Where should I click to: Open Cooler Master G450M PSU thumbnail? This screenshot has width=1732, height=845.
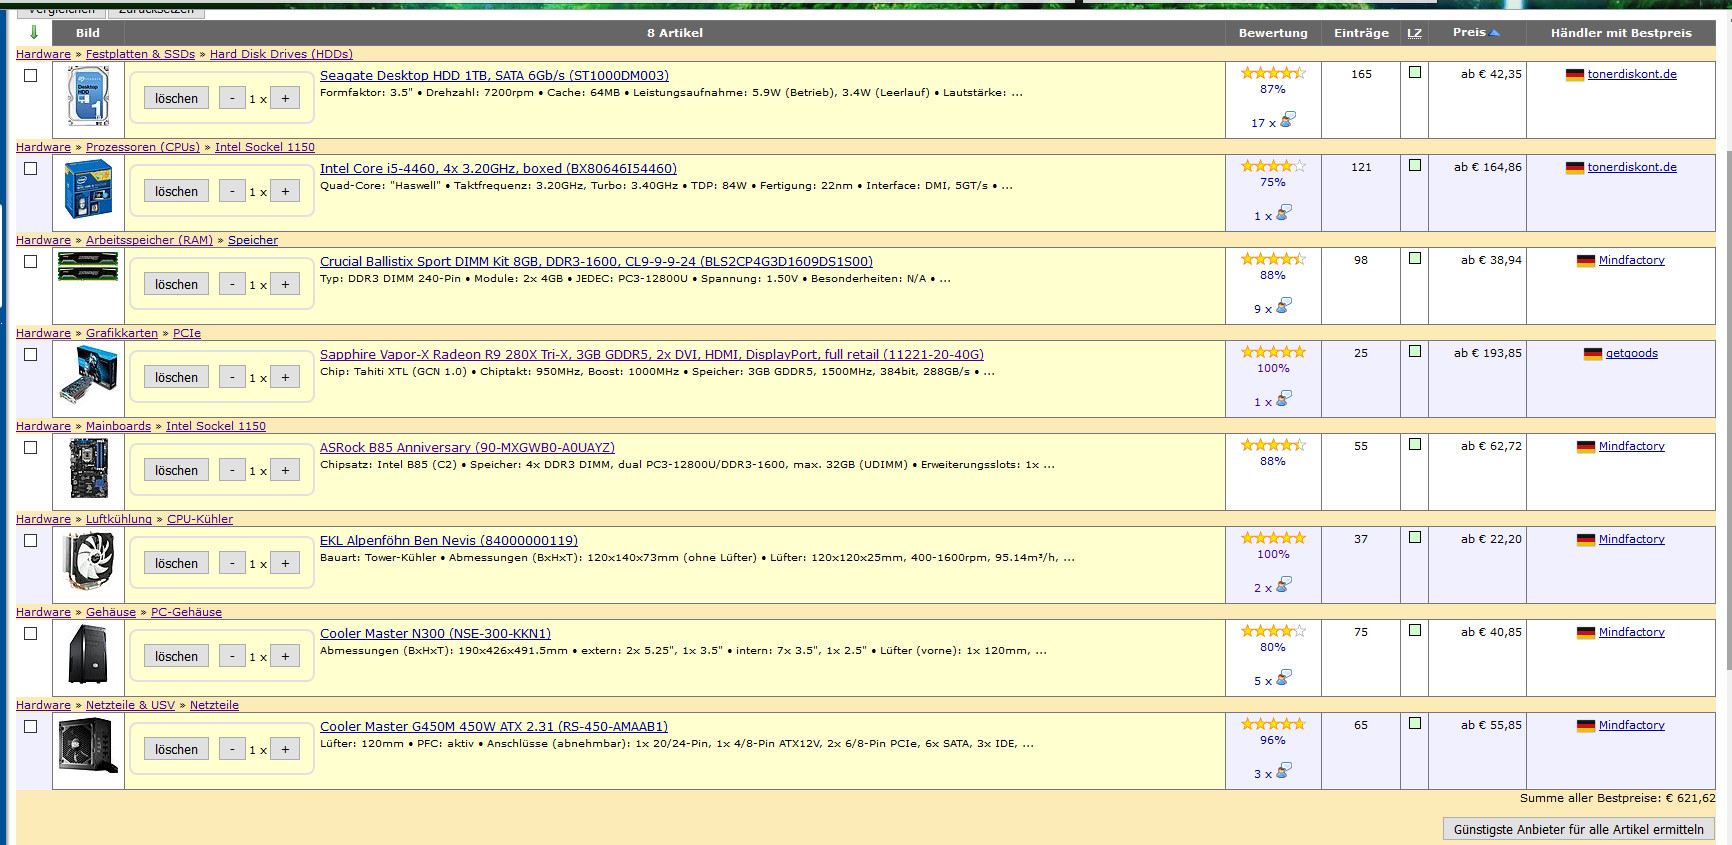pyautogui.click(x=88, y=746)
